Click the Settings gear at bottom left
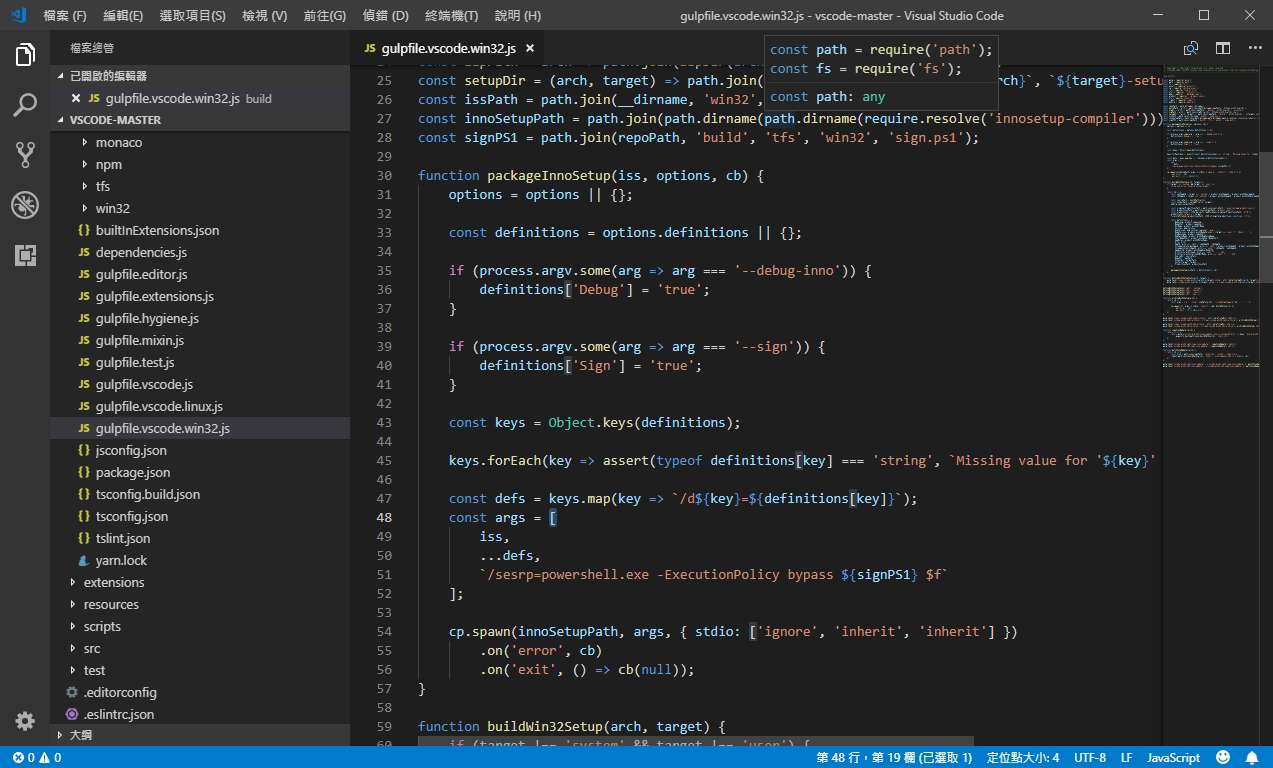This screenshot has height=768, width=1273. pos(25,720)
